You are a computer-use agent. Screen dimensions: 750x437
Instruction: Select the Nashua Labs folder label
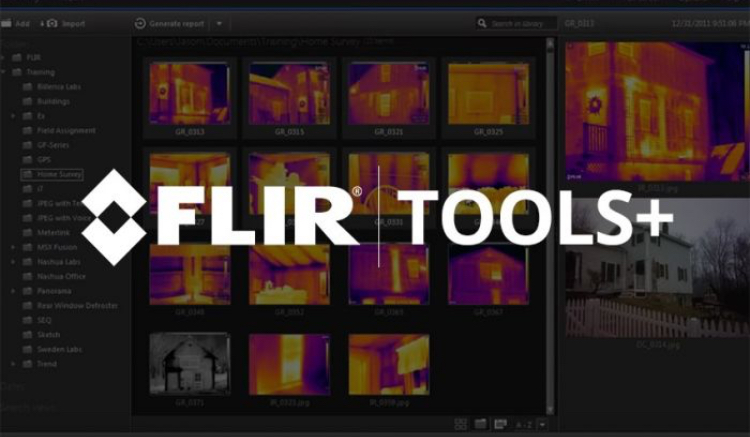click(58, 262)
